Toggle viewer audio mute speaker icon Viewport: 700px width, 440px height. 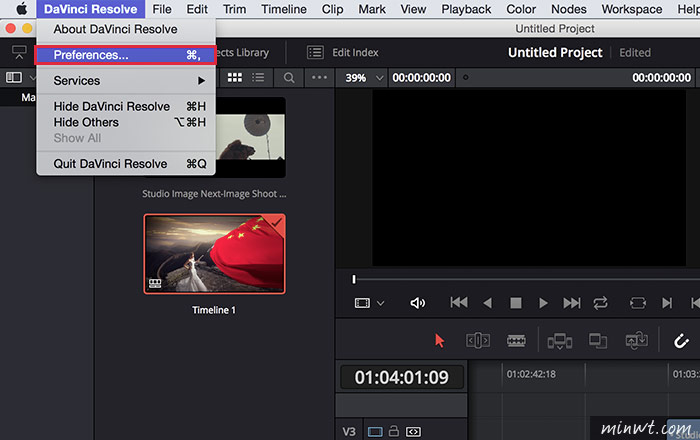[417, 303]
